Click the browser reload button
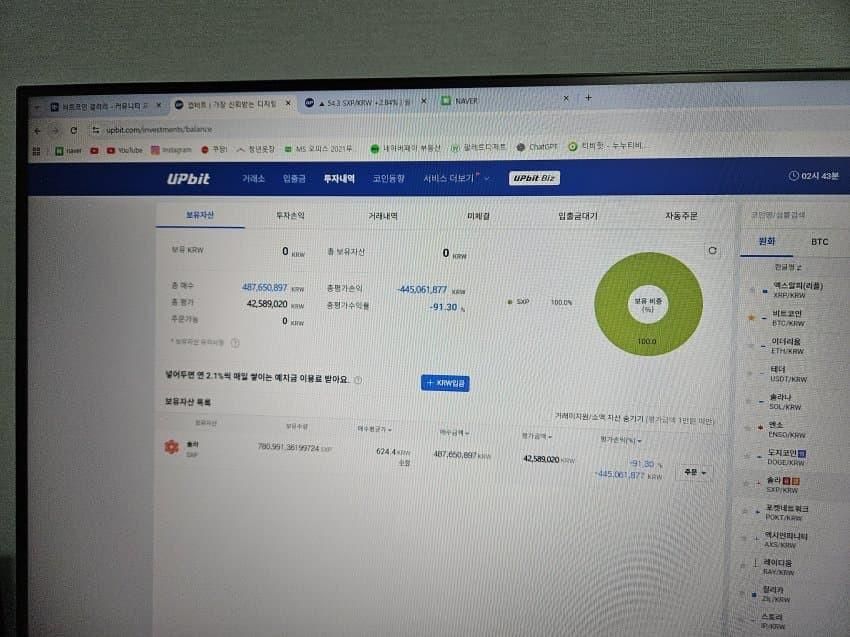850x637 pixels. pos(74,130)
